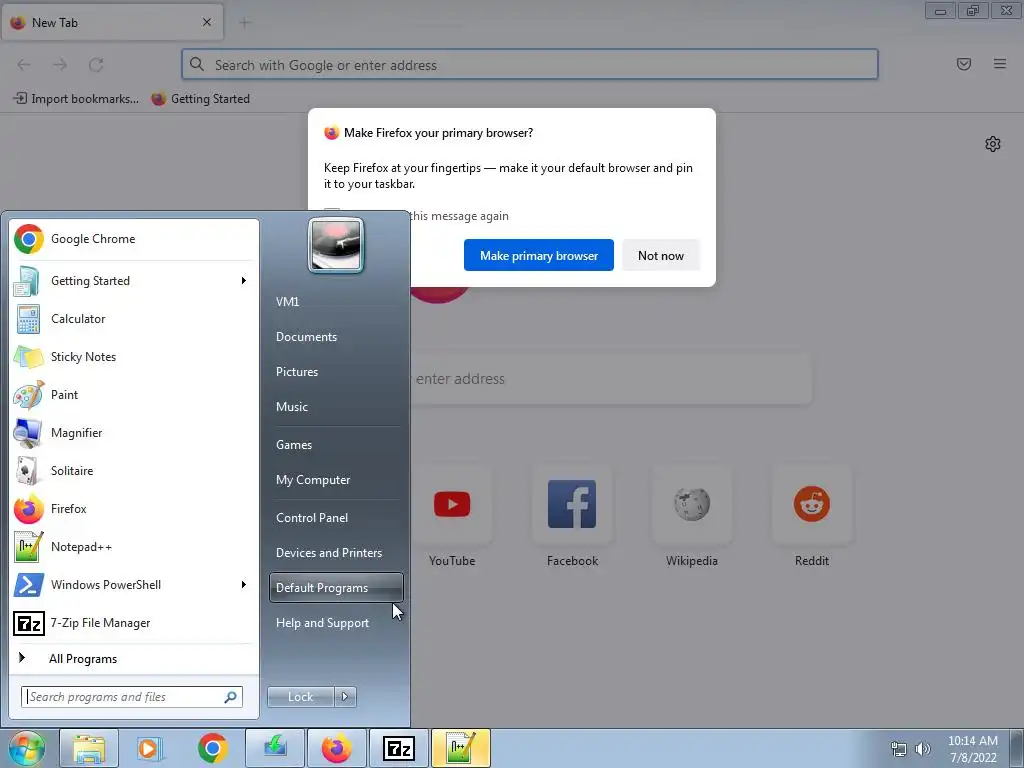Select the New Tab browser tab
The image size is (1024, 768).
[x=112, y=22]
